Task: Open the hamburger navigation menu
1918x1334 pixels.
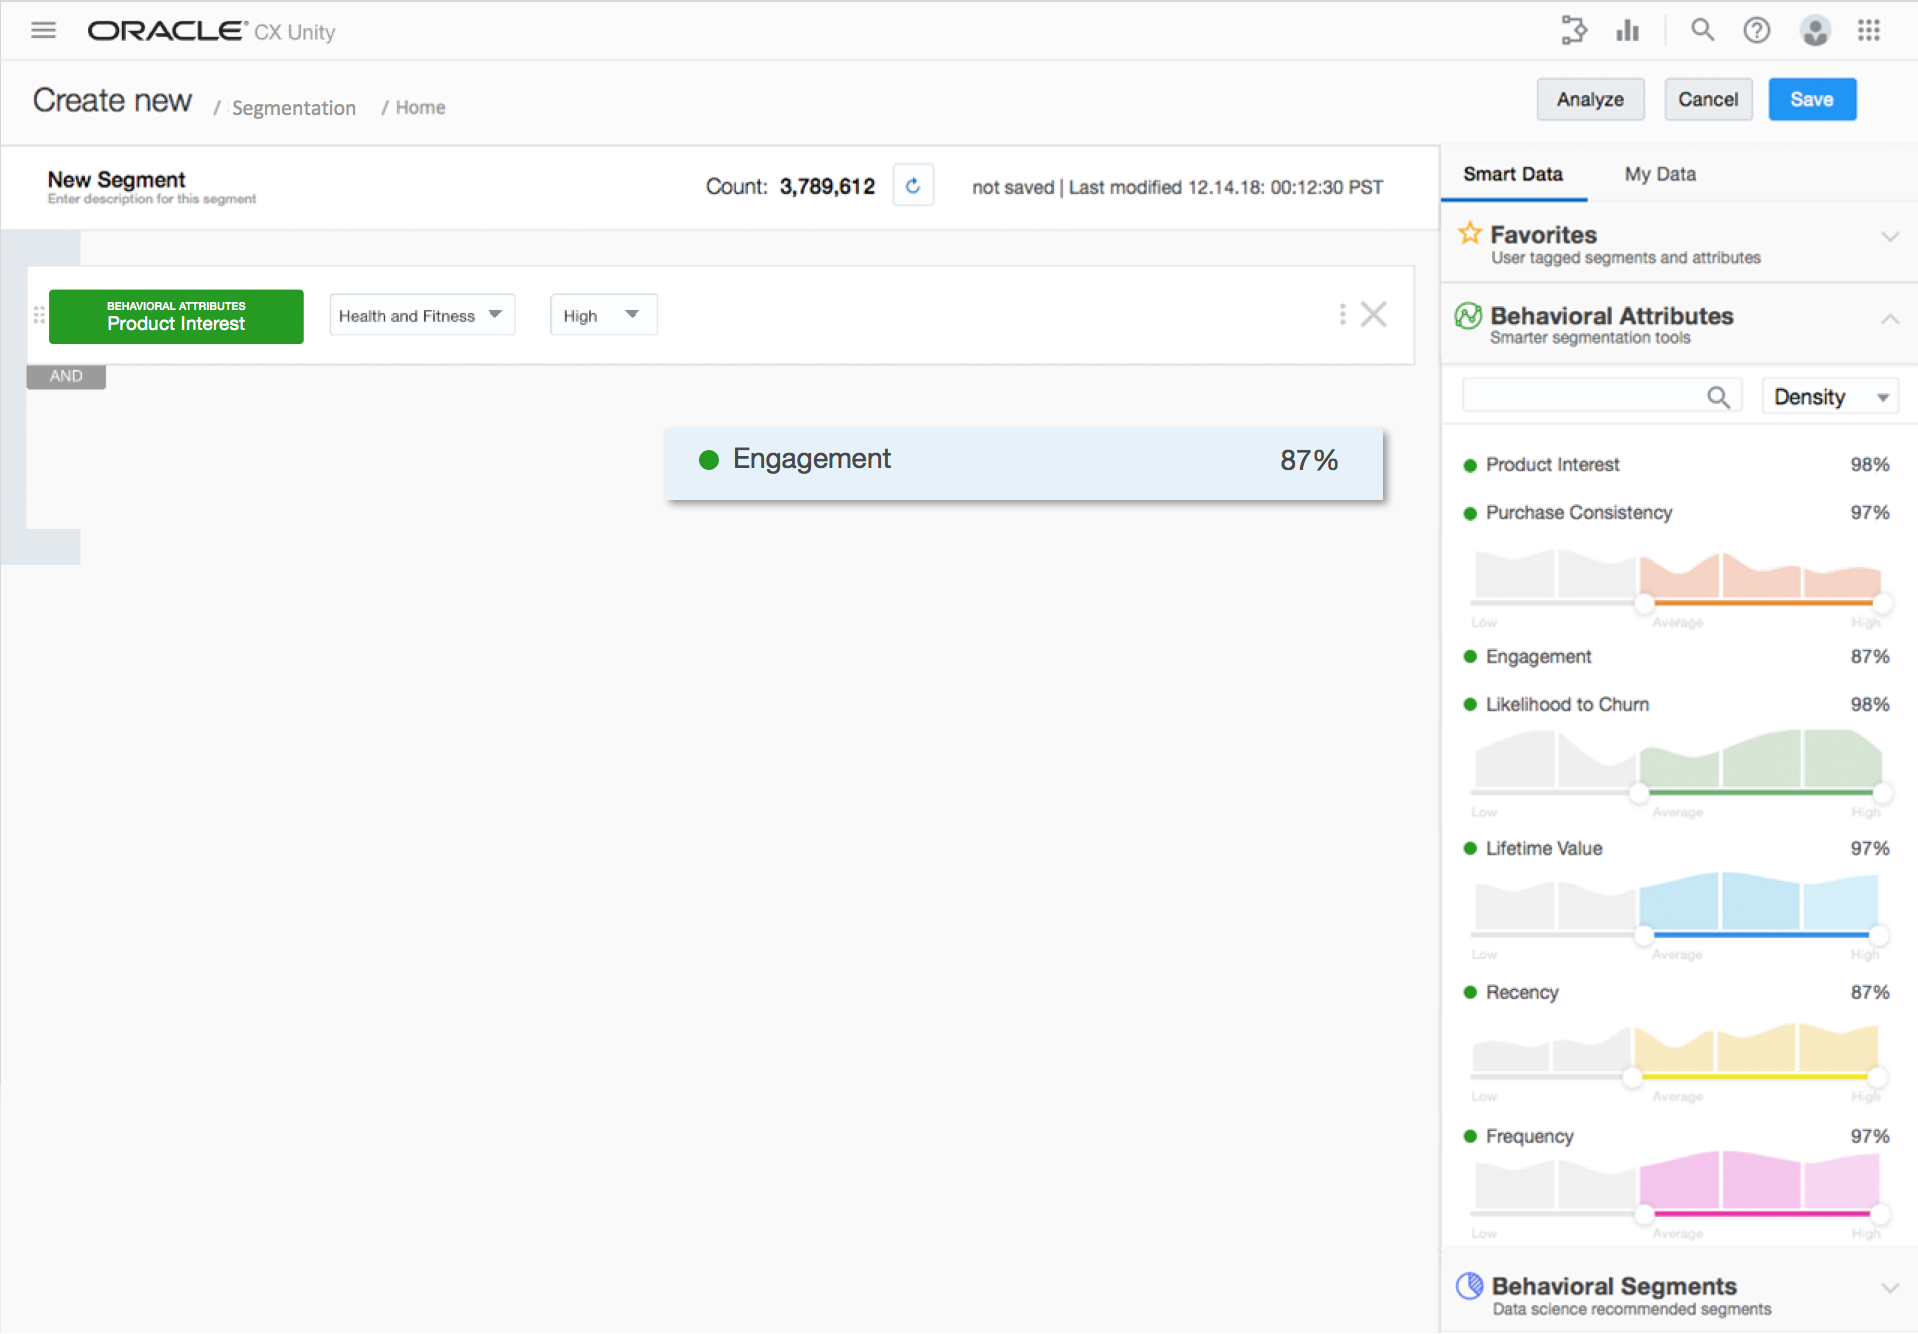Action: [x=43, y=30]
